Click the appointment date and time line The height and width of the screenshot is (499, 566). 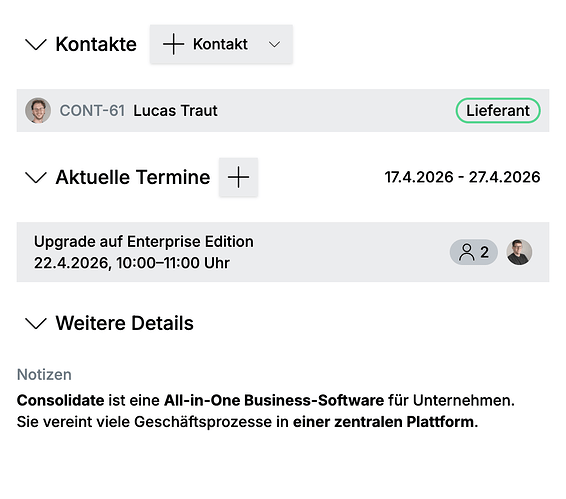(x=132, y=263)
